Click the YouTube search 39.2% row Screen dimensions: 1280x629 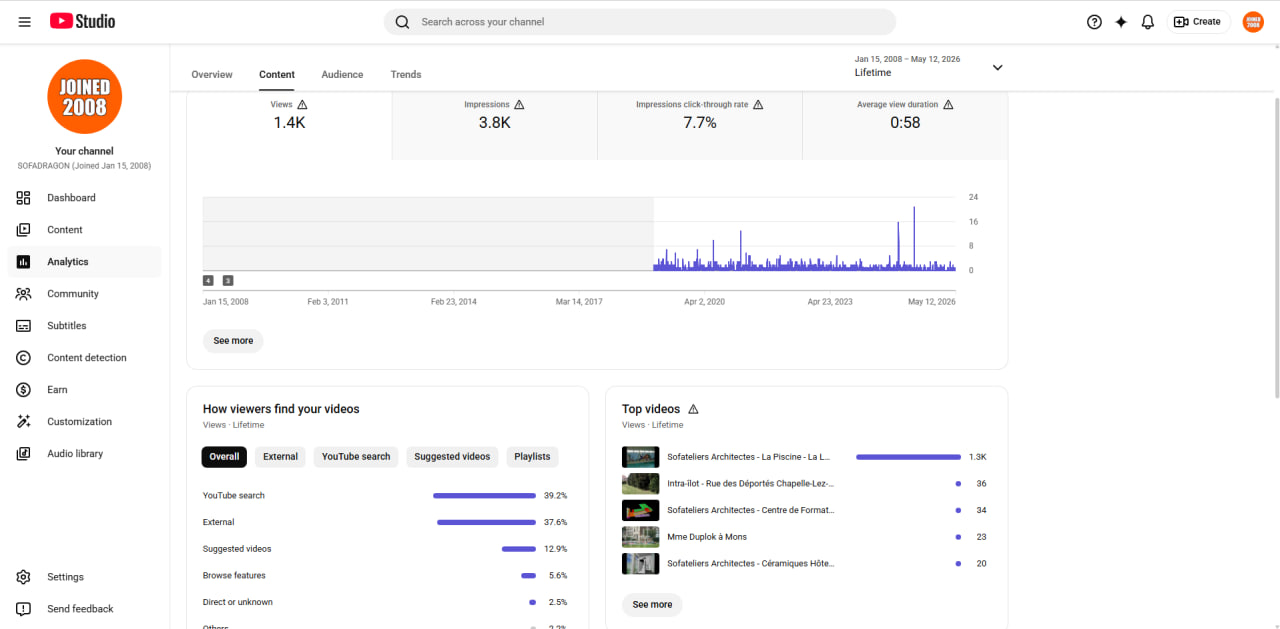385,496
